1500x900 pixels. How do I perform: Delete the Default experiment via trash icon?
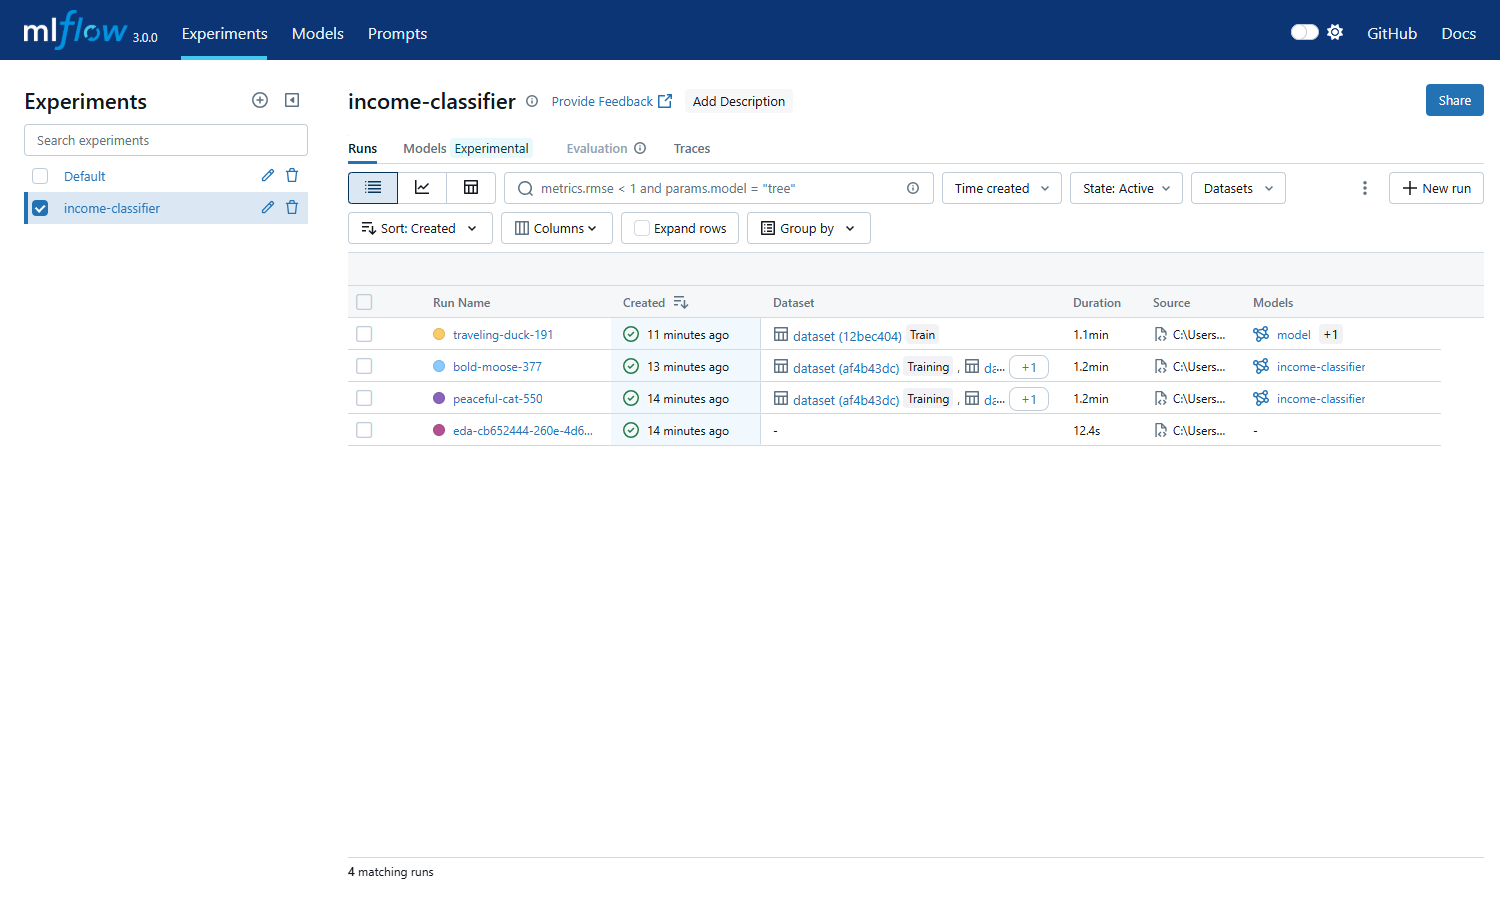(x=292, y=176)
